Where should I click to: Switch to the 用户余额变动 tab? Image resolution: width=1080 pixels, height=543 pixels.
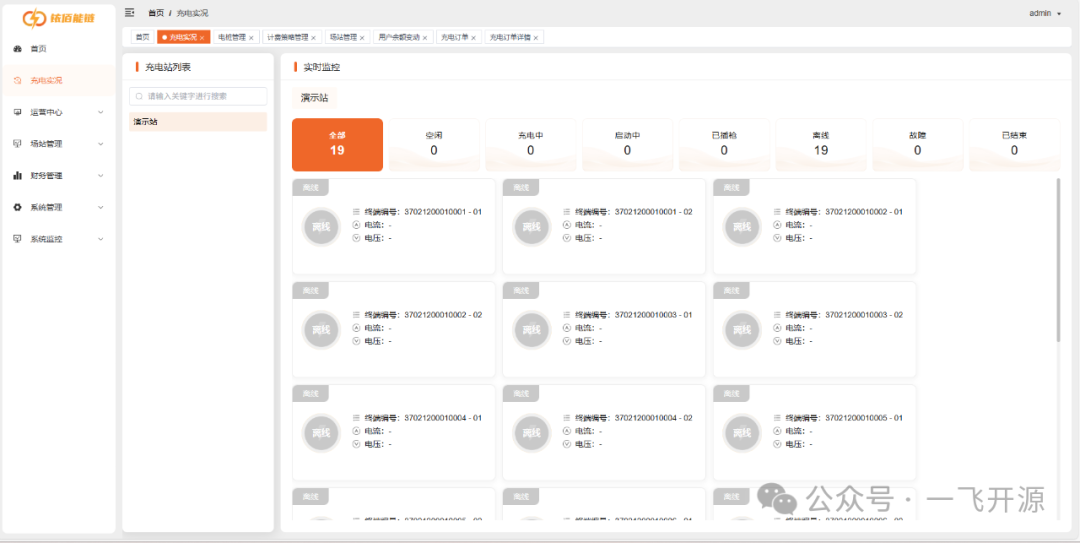(399, 37)
